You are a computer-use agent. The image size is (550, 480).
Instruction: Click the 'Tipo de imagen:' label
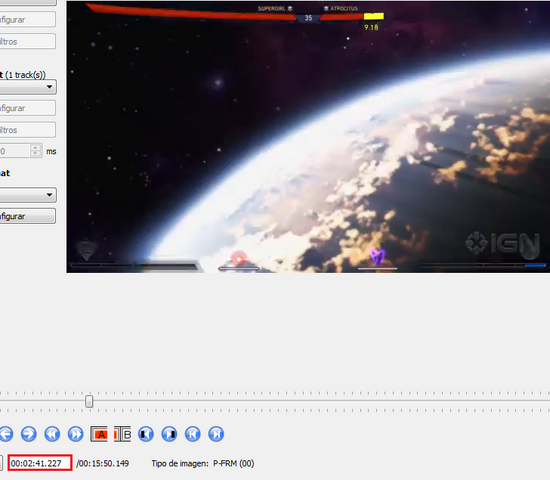[180, 464]
